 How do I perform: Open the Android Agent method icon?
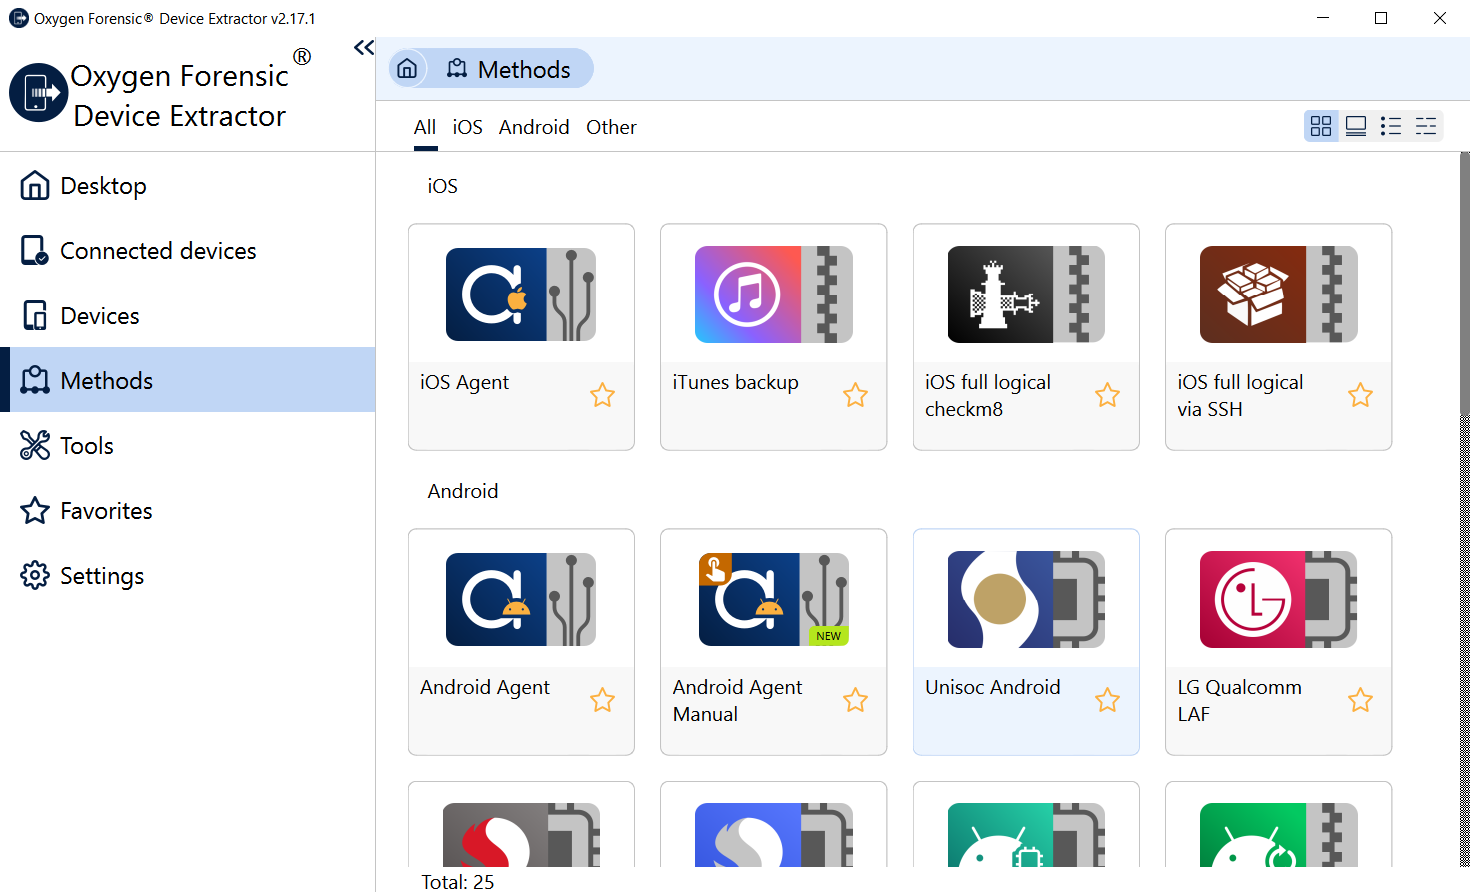pyautogui.click(x=521, y=599)
